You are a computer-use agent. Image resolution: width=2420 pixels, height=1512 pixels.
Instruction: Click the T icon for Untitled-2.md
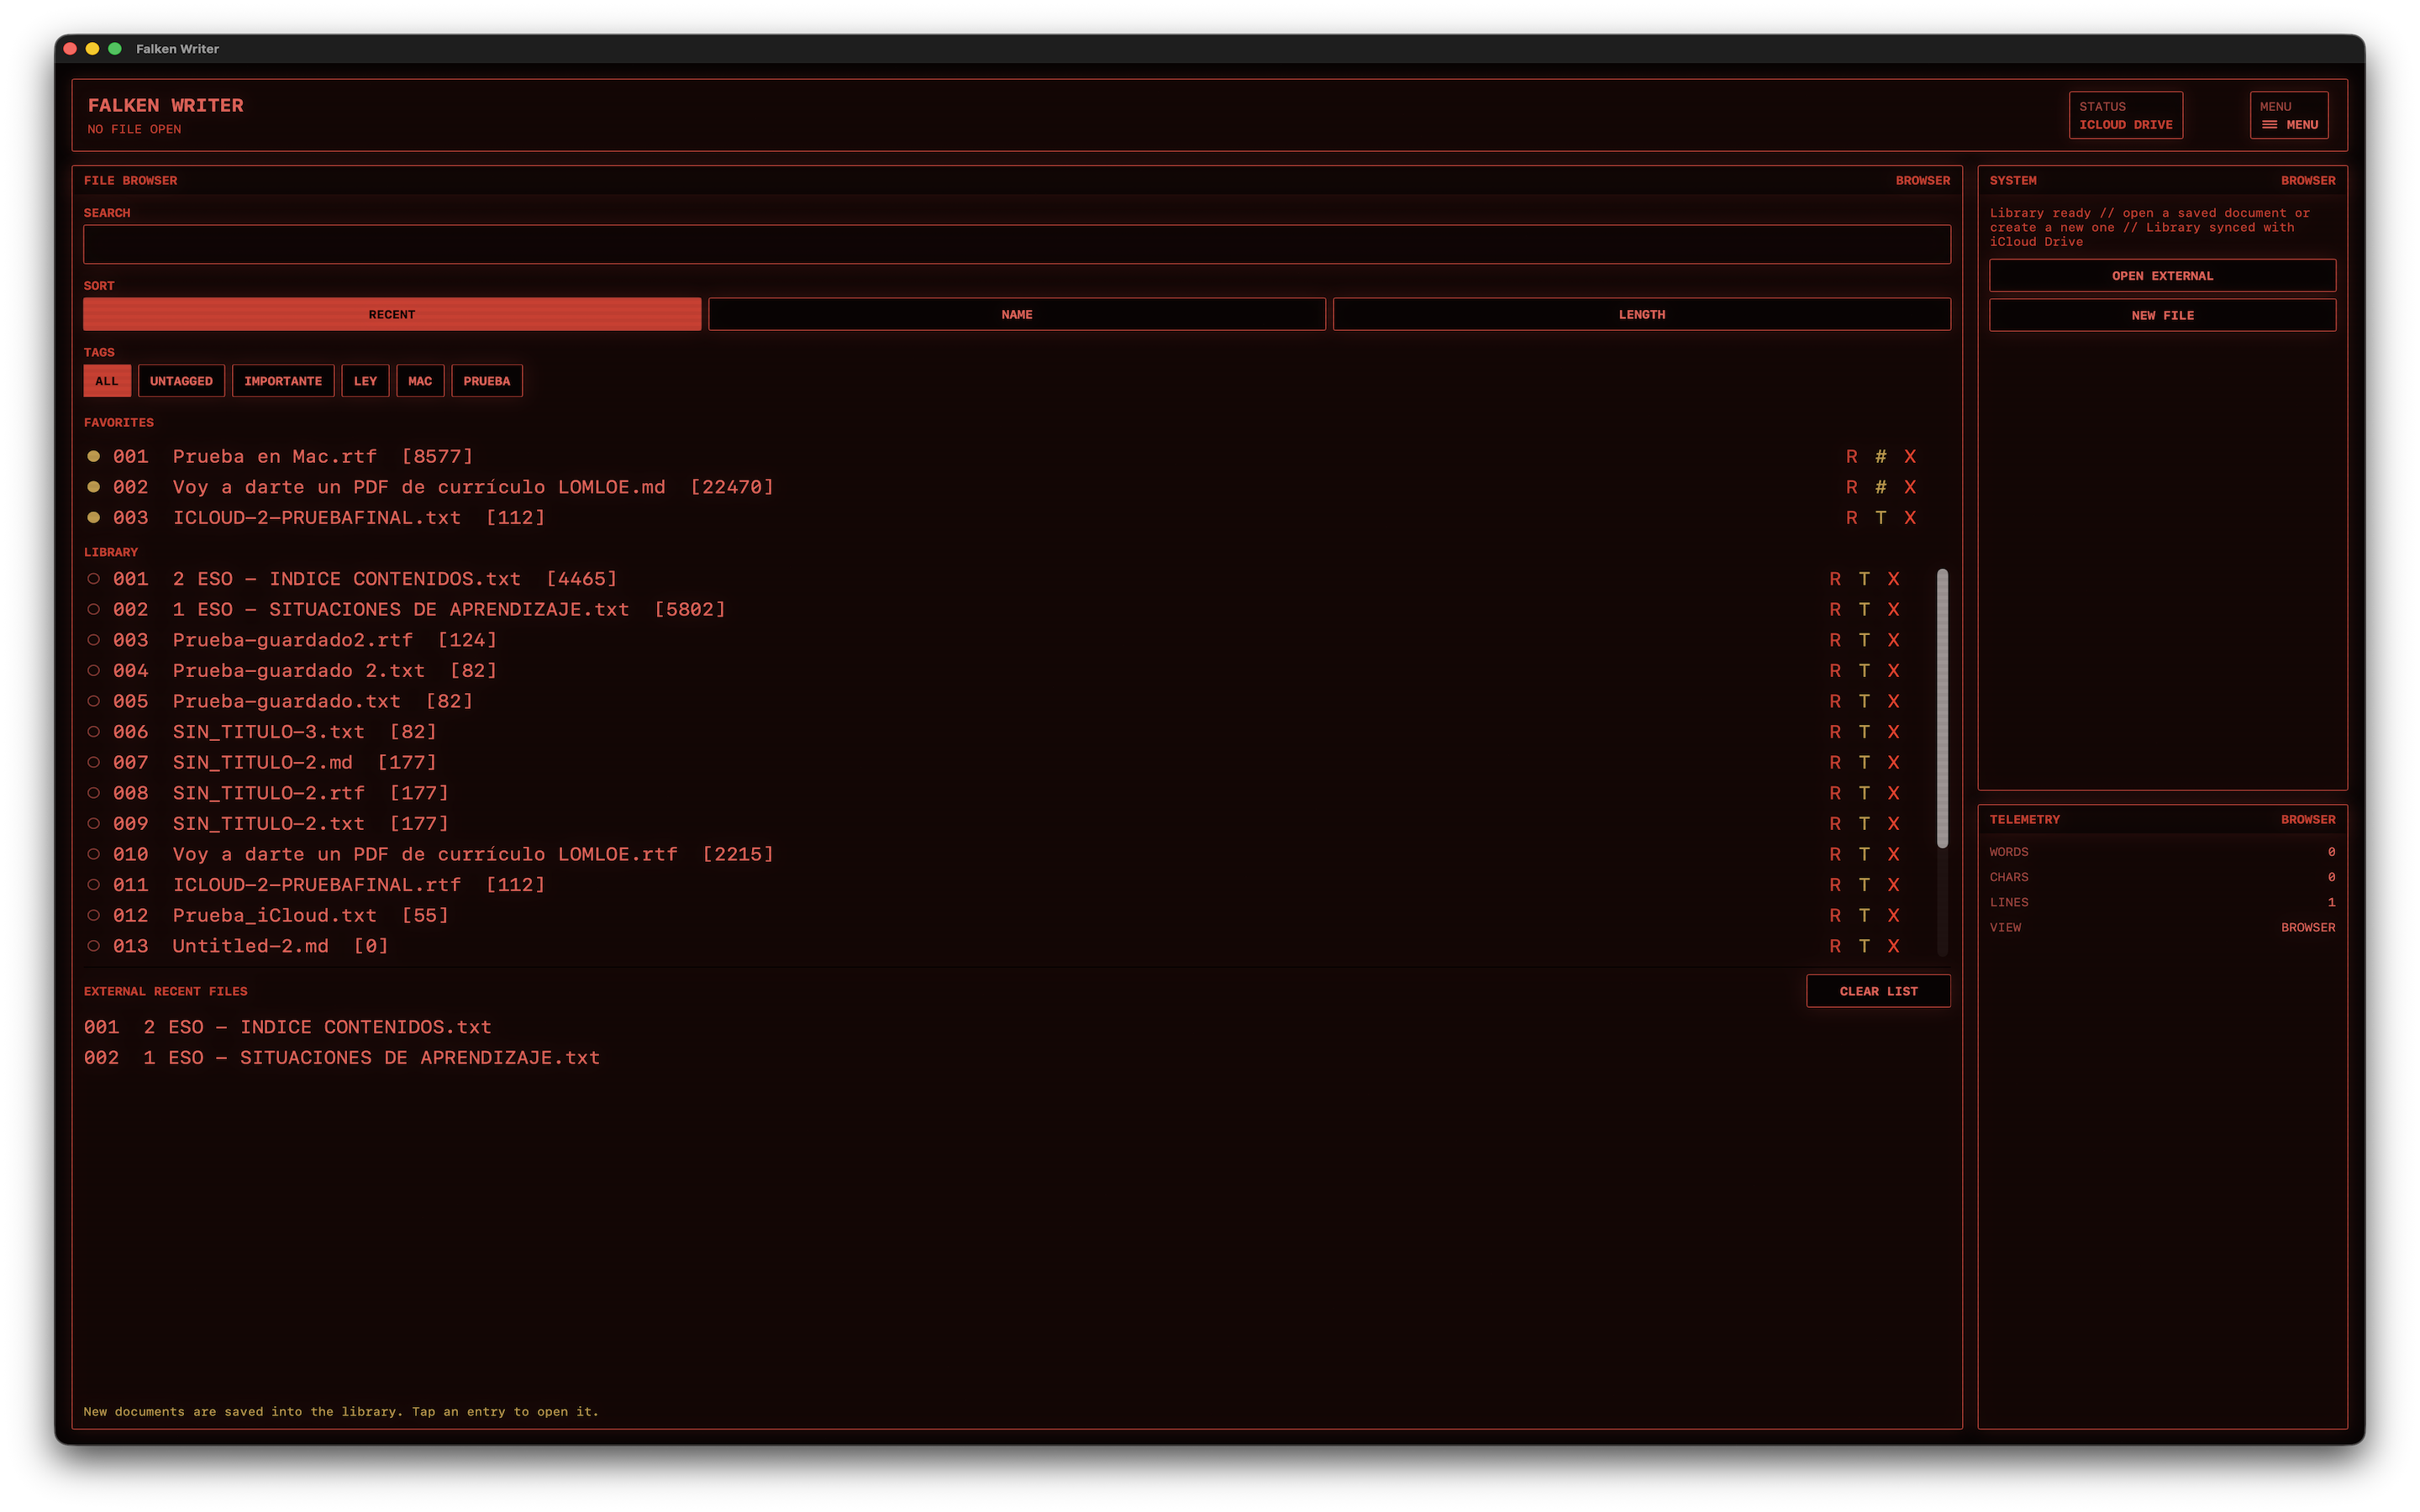pyautogui.click(x=1863, y=946)
